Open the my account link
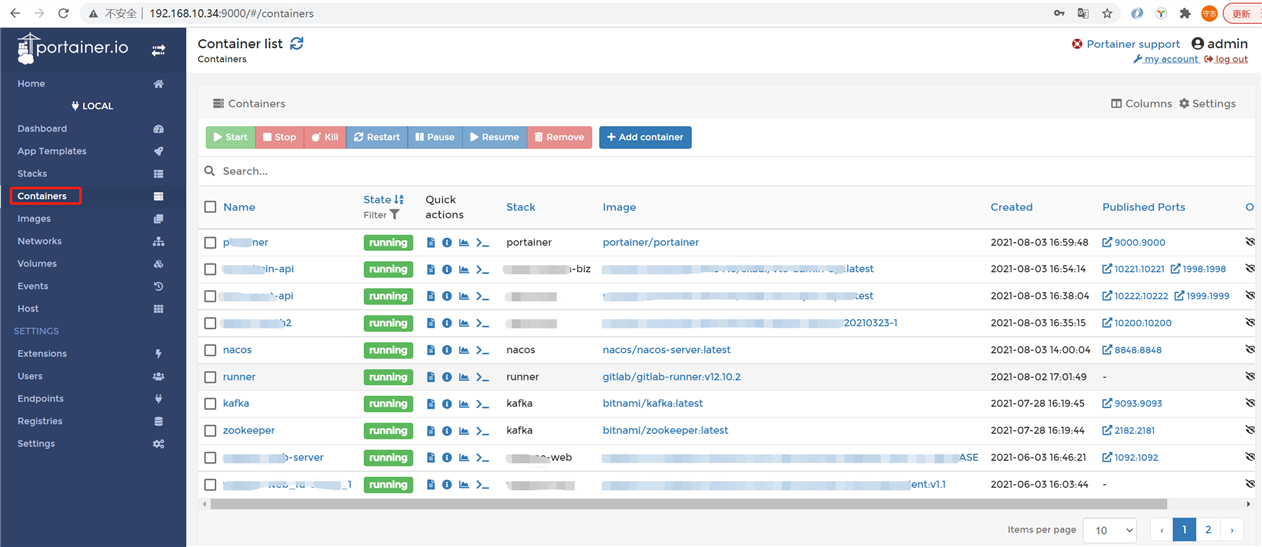Image resolution: width=1262 pixels, height=547 pixels. click(1165, 59)
